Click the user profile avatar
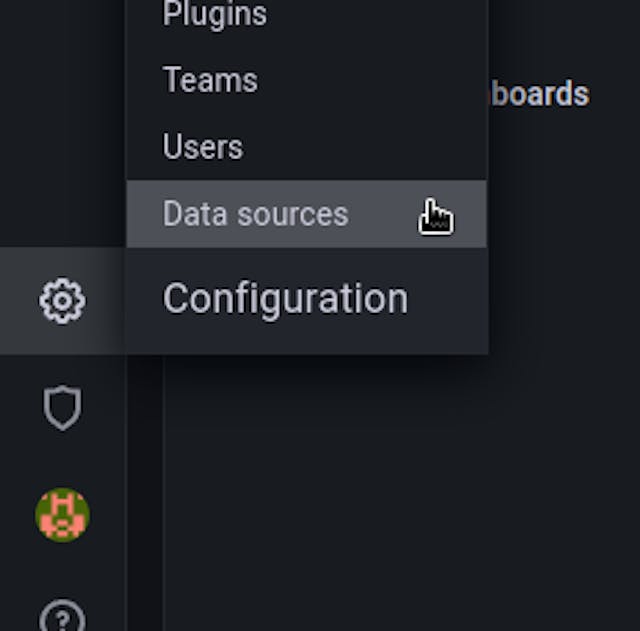 pyautogui.click(x=62, y=515)
